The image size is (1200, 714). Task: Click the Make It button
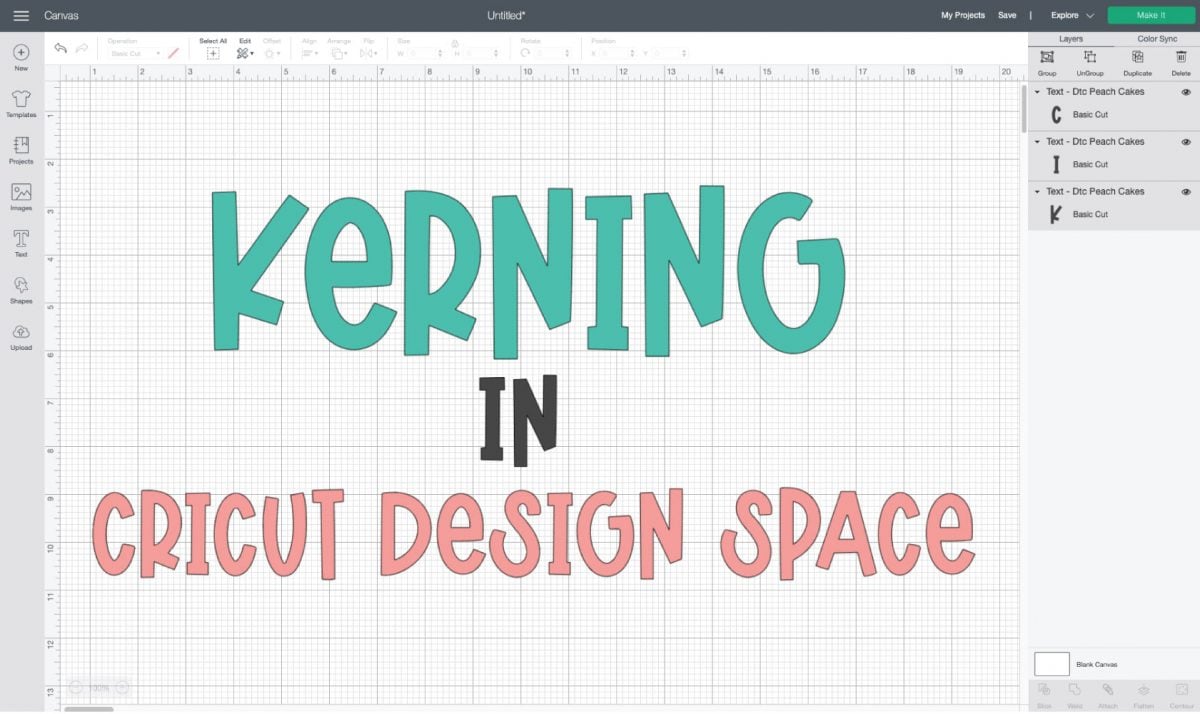coord(1150,15)
